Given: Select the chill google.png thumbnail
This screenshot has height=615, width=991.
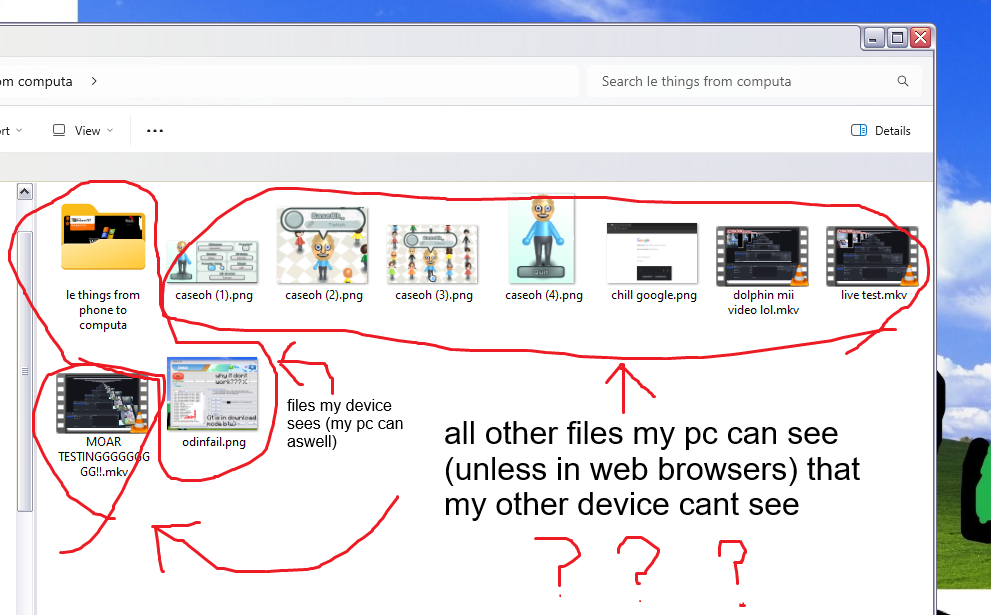Looking at the screenshot, I should (x=652, y=253).
